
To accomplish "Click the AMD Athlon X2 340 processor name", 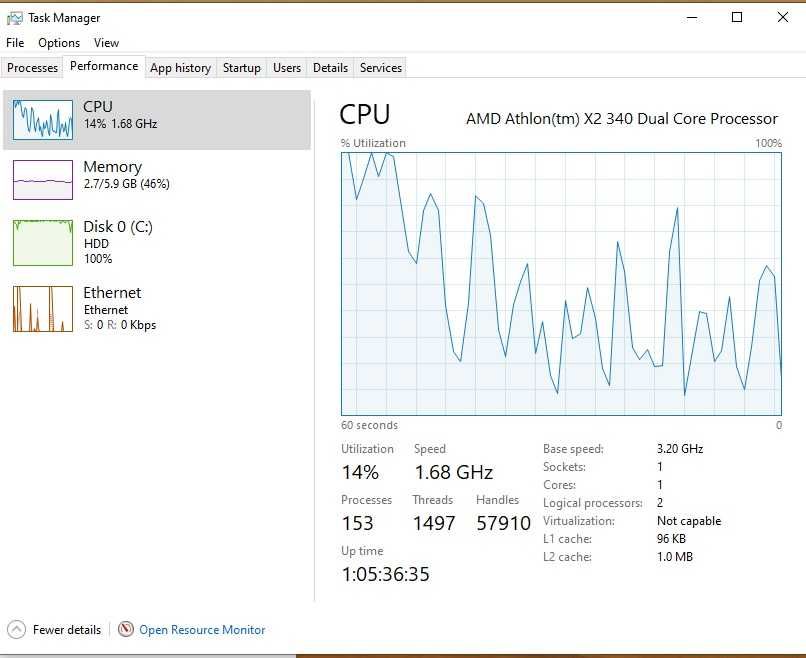I will tap(621, 119).
